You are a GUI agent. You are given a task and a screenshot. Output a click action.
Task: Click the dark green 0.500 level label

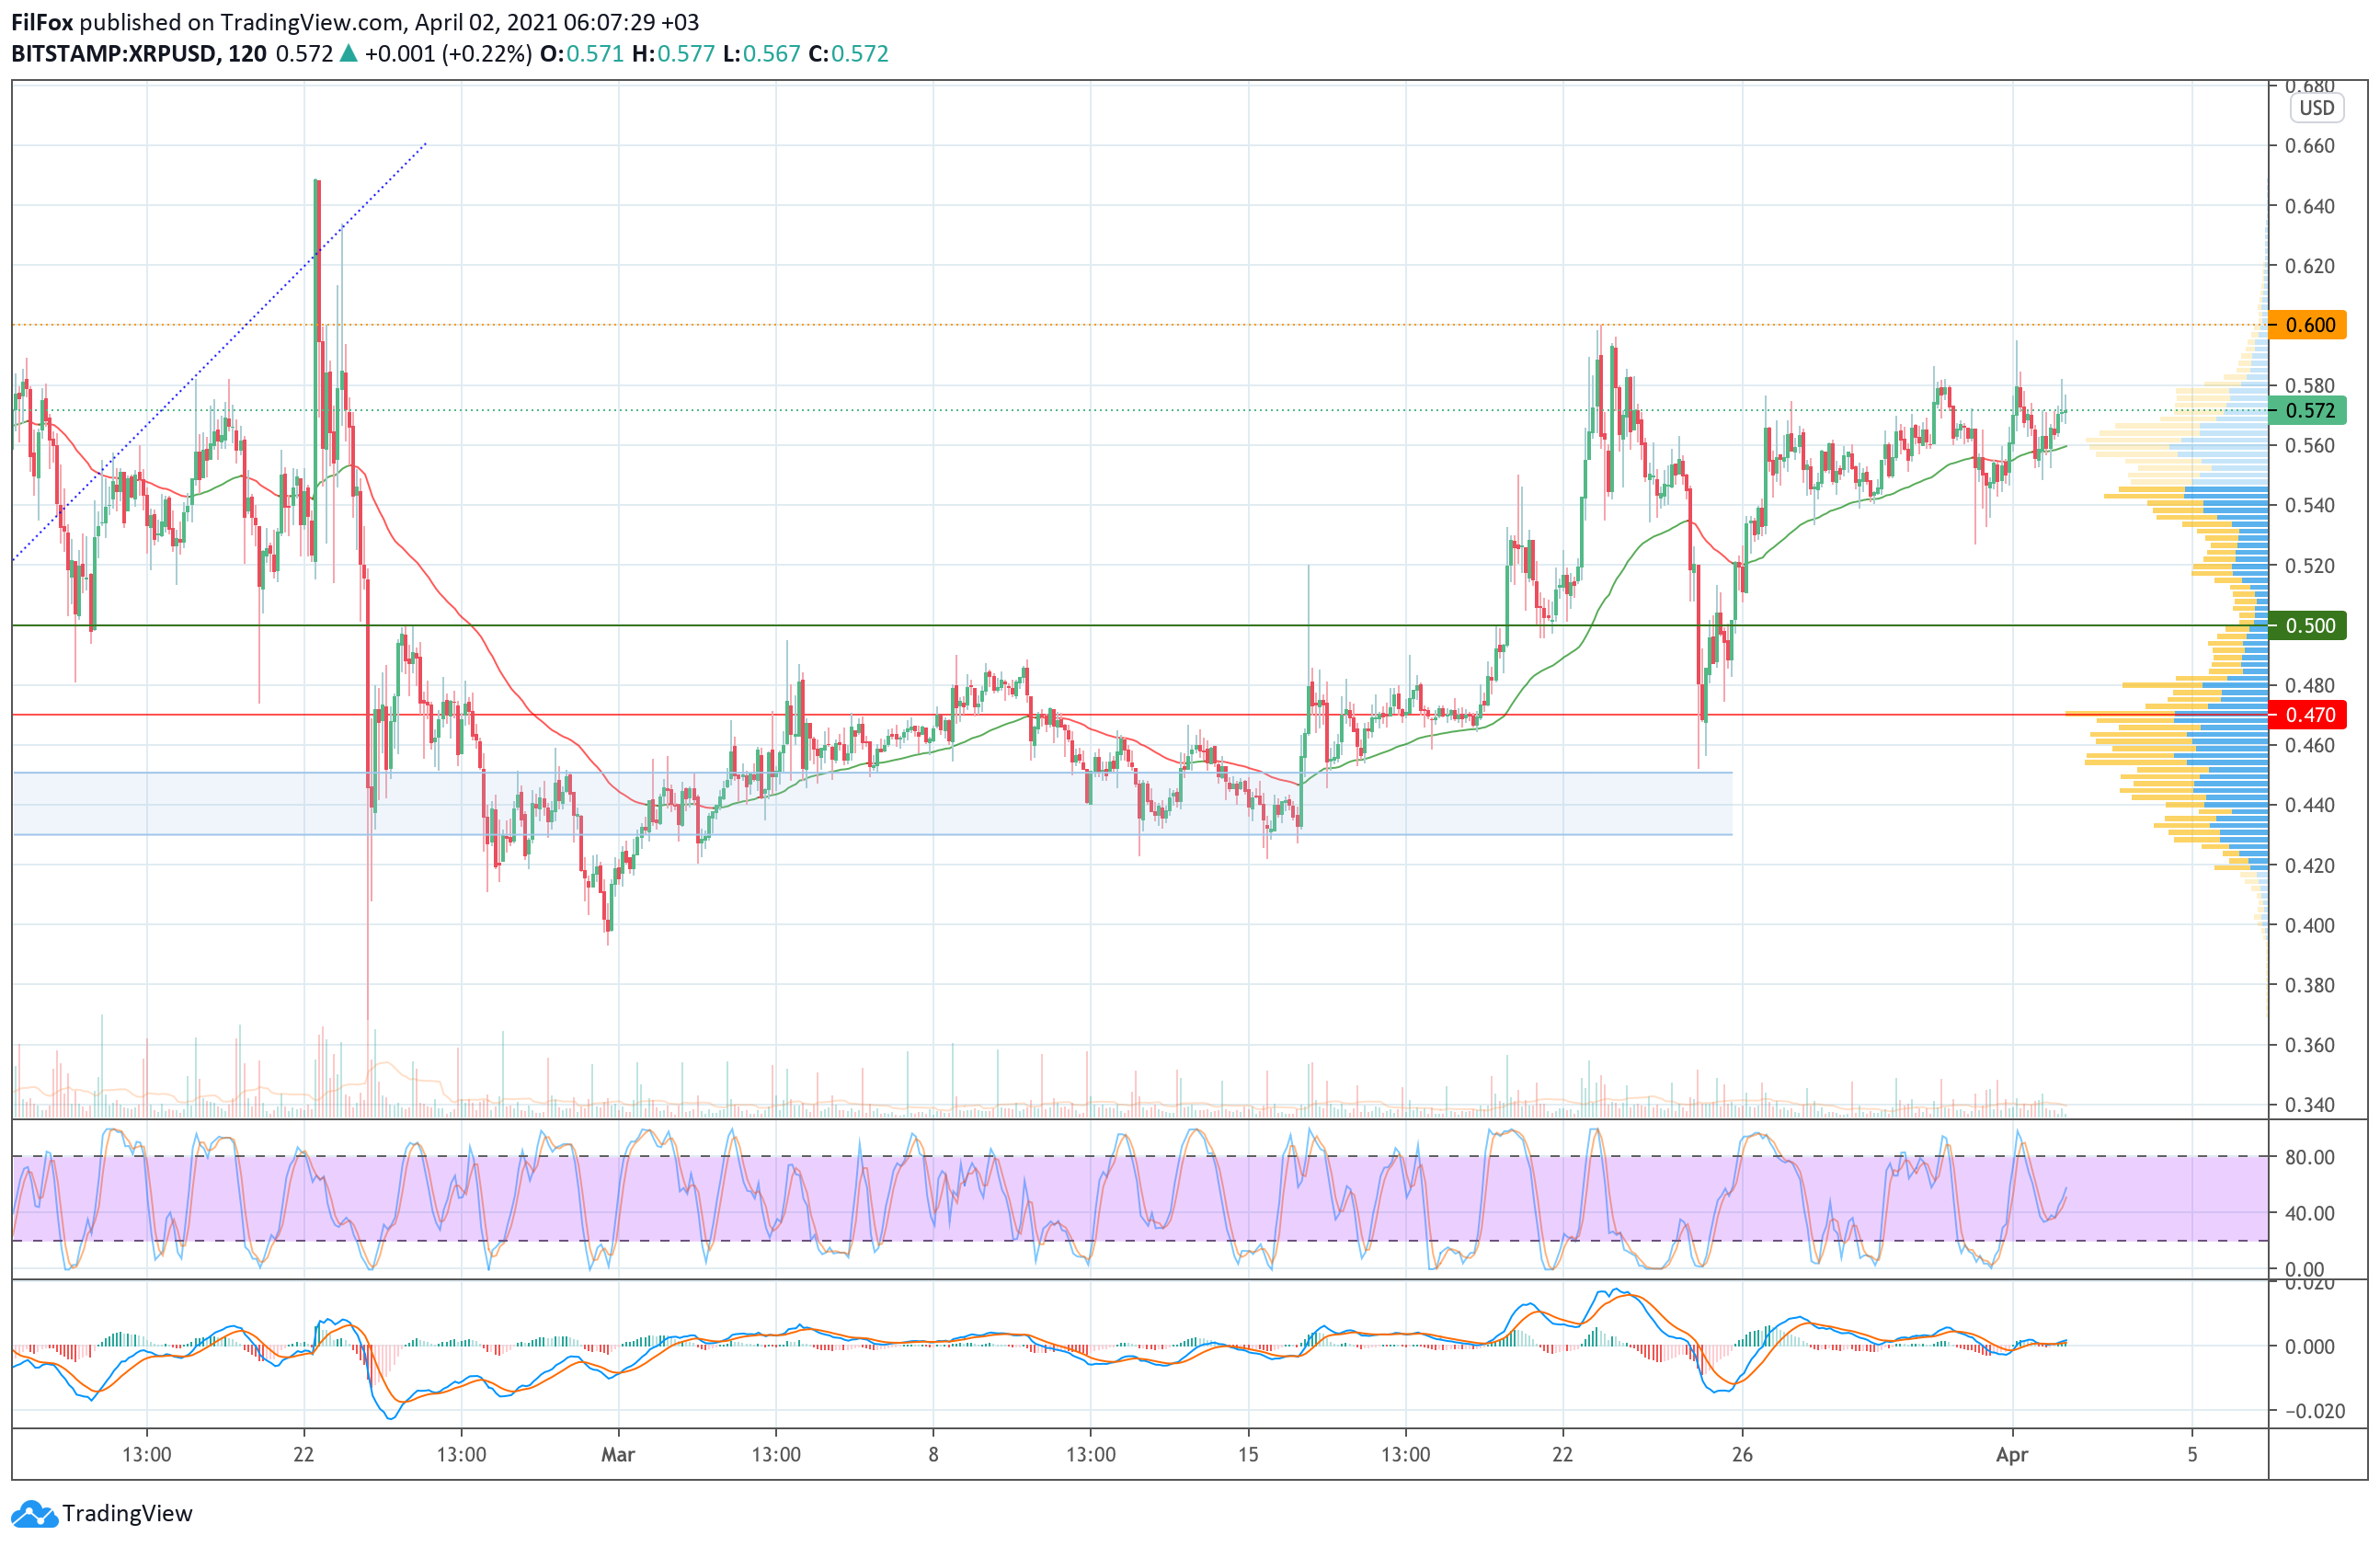pyautogui.click(x=2308, y=626)
